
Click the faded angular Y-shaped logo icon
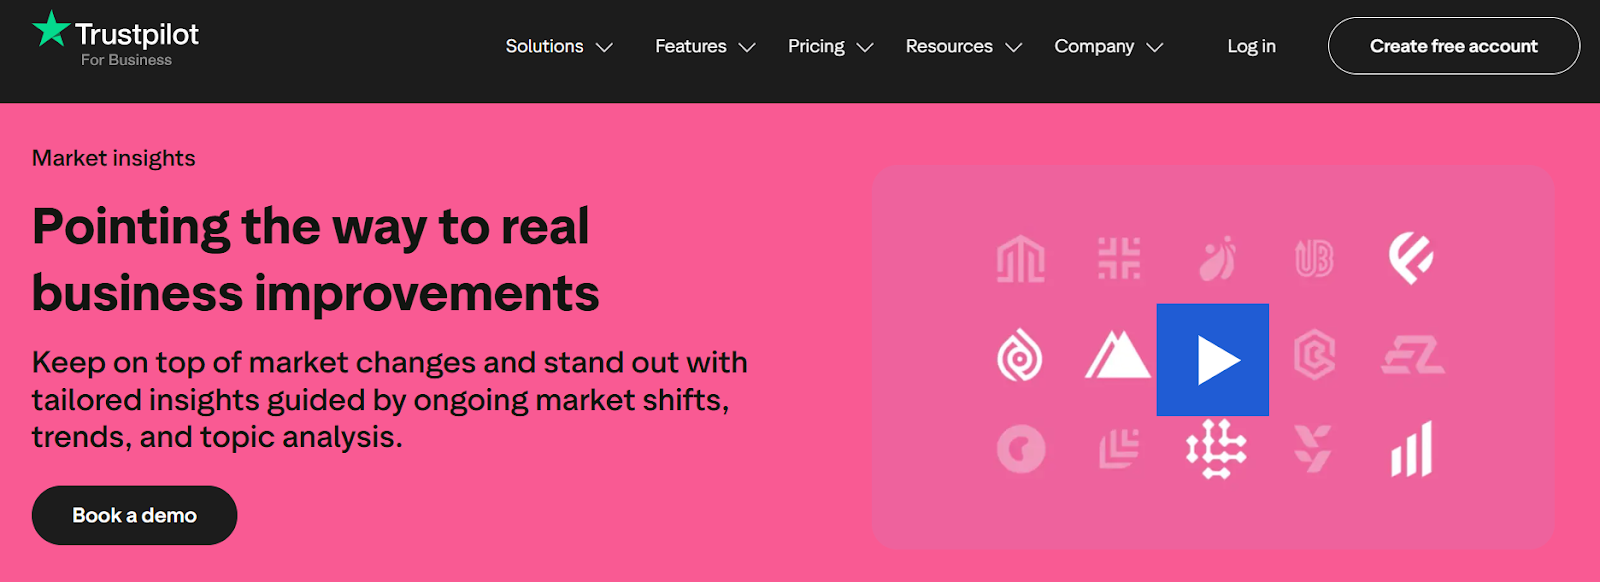pyautogui.click(x=1312, y=448)
